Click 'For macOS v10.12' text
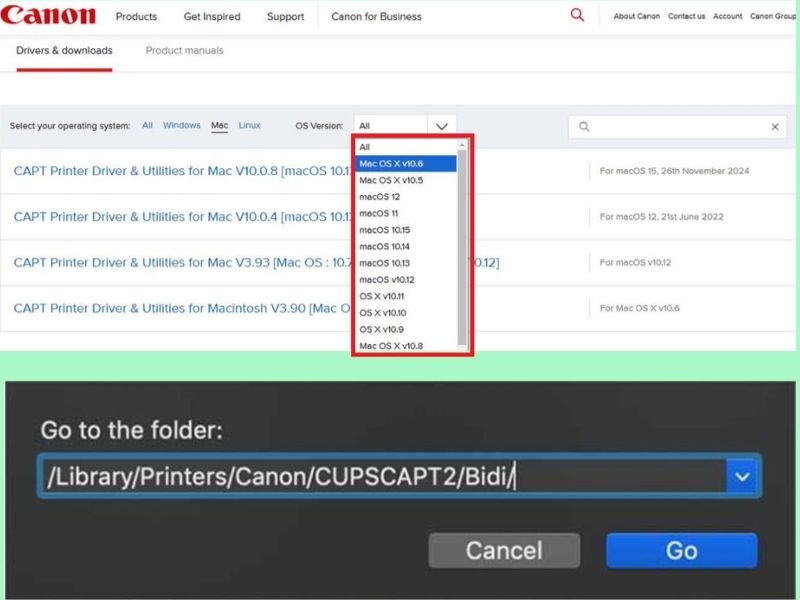 [x=635, y=263]
